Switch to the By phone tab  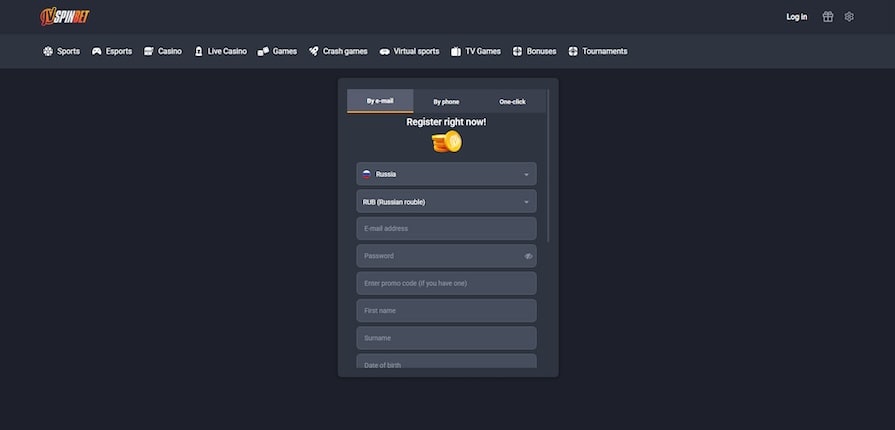446,102
